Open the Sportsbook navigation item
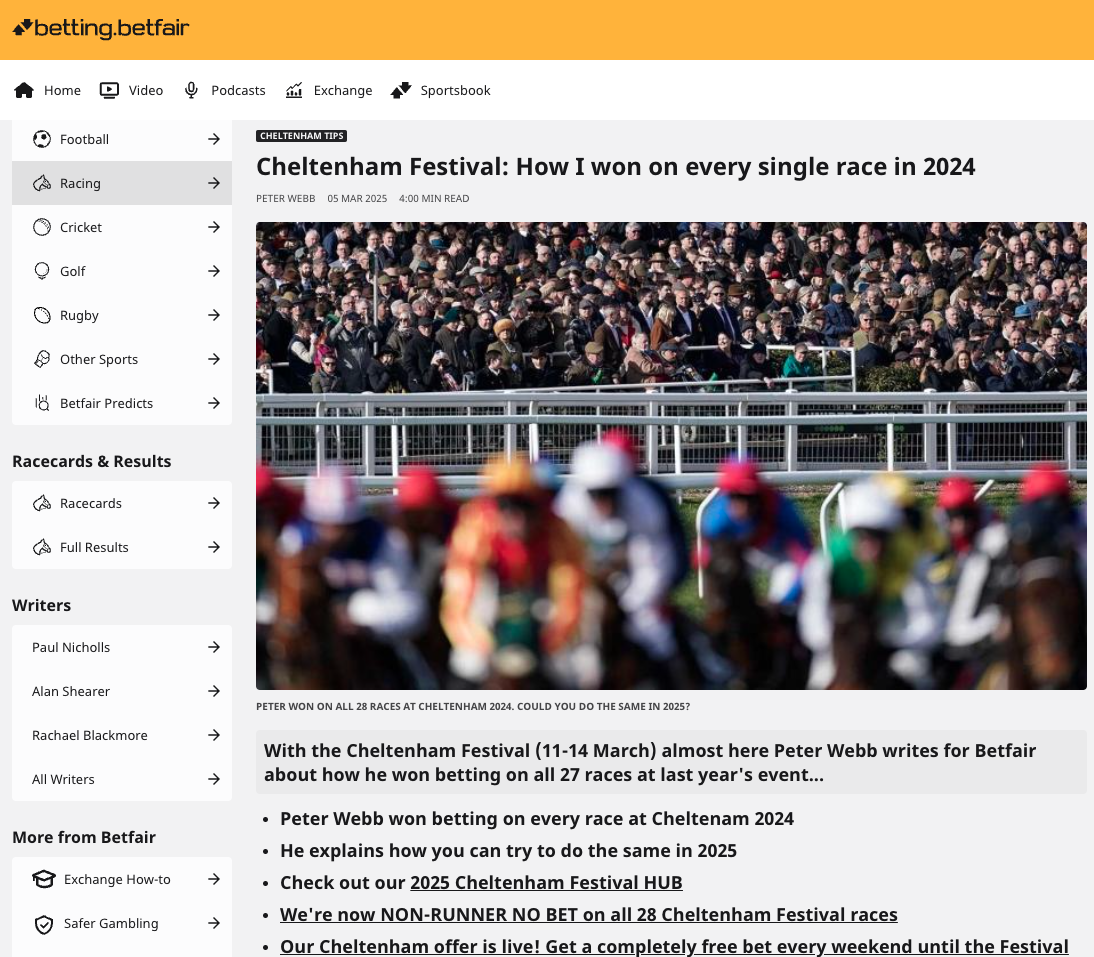 (x=441, y=90)
